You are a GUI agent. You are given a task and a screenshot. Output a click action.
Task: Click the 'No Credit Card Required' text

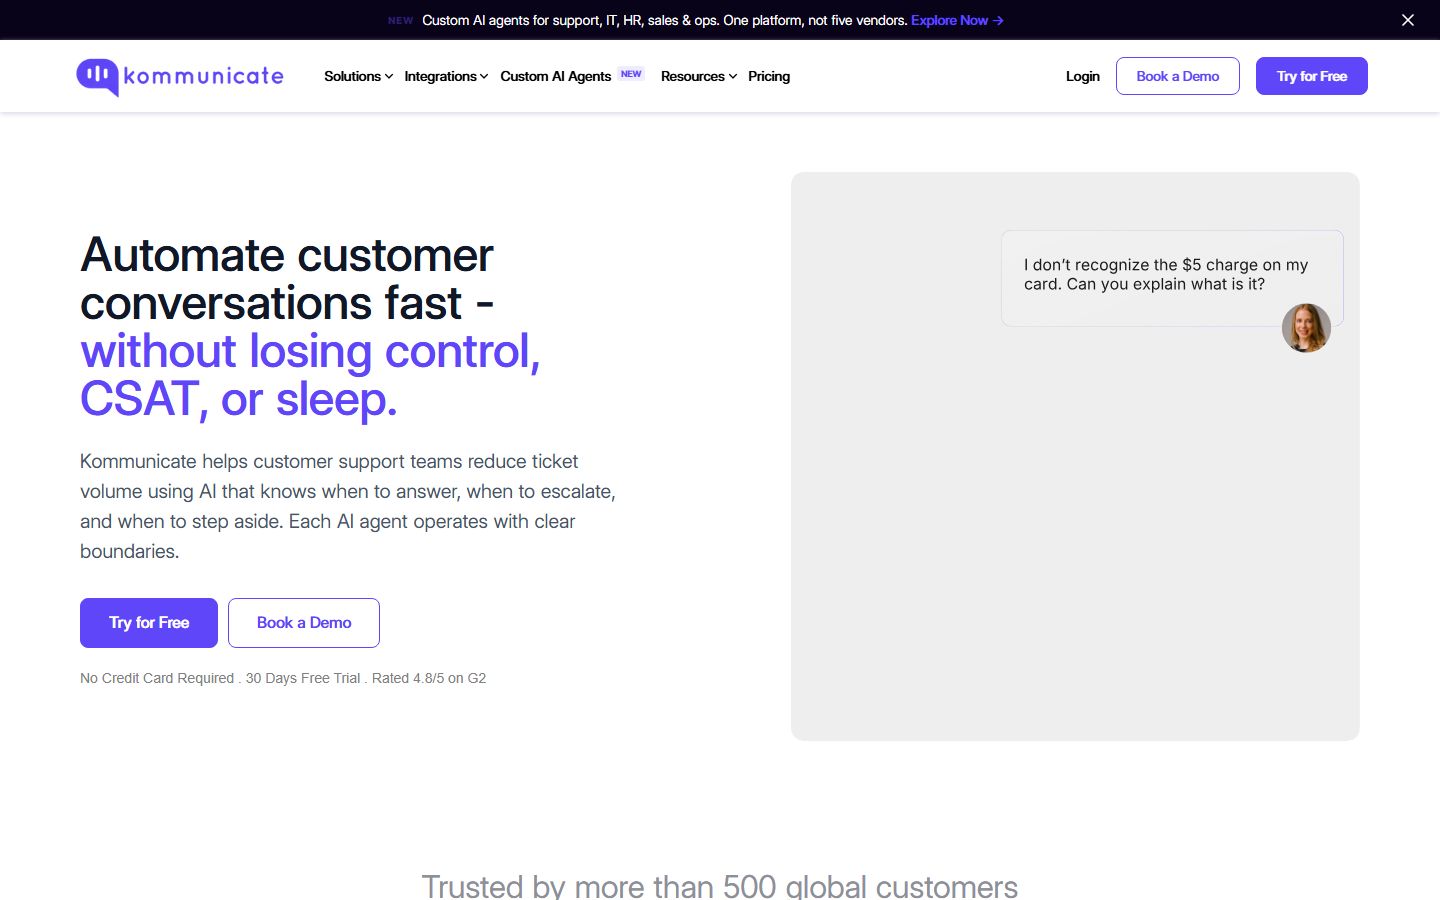157,678
